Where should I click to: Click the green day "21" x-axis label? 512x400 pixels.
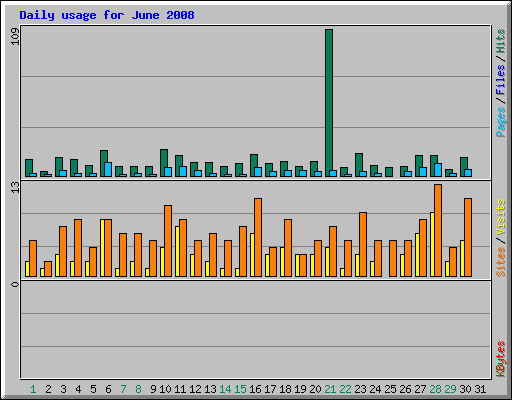[330, 389]
